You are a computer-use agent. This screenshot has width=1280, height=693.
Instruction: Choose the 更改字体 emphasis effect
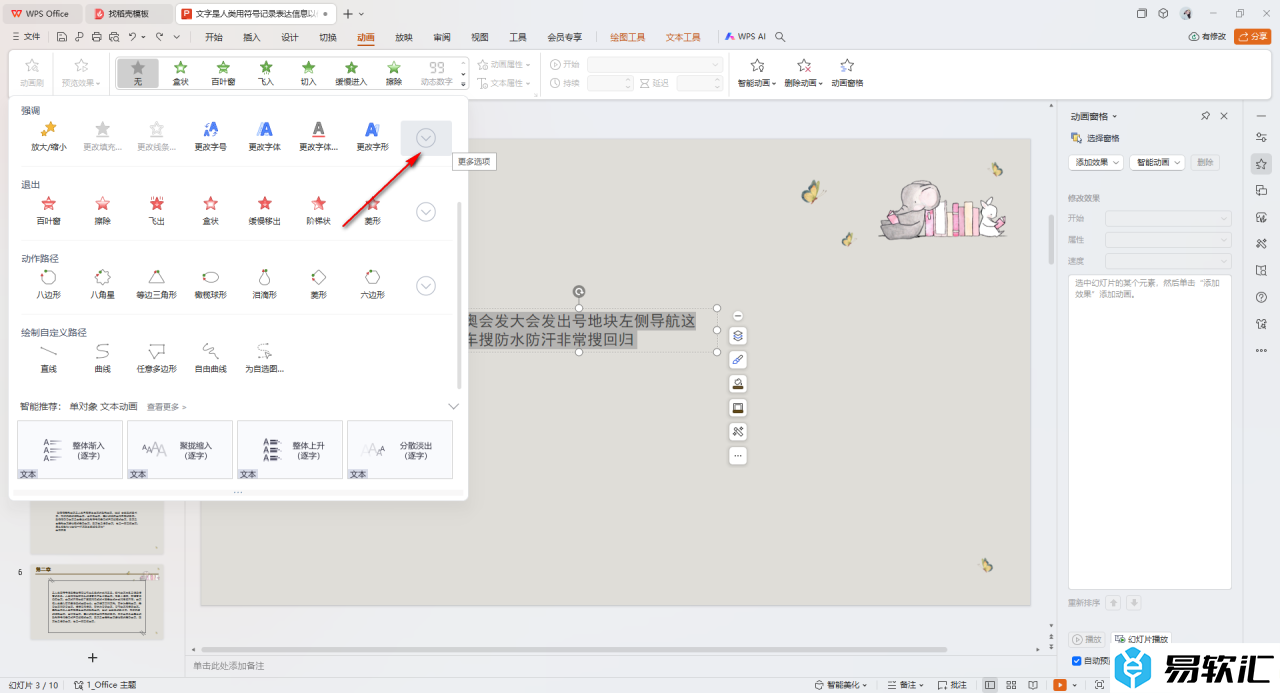[x=264, y=136]
